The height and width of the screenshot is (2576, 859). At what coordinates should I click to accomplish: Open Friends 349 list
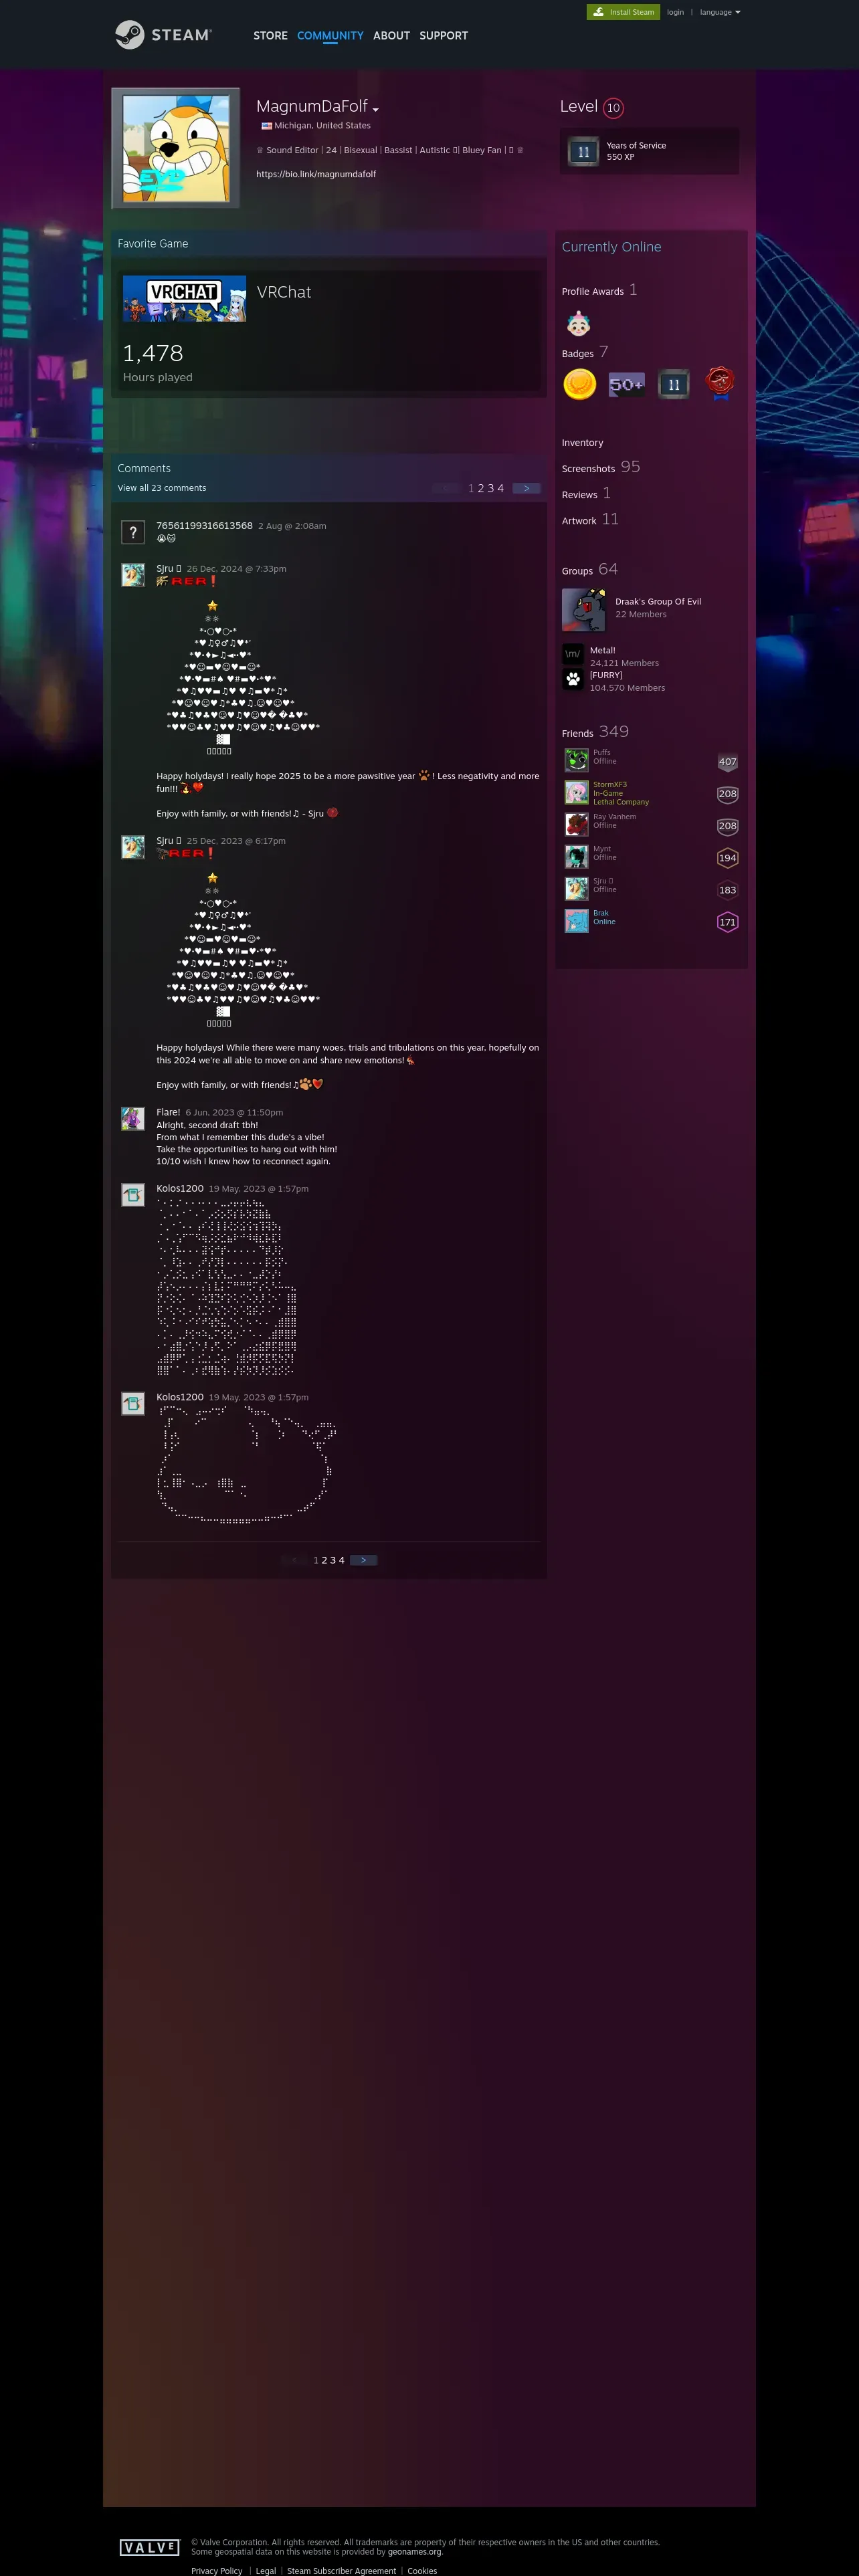point(595,732)
